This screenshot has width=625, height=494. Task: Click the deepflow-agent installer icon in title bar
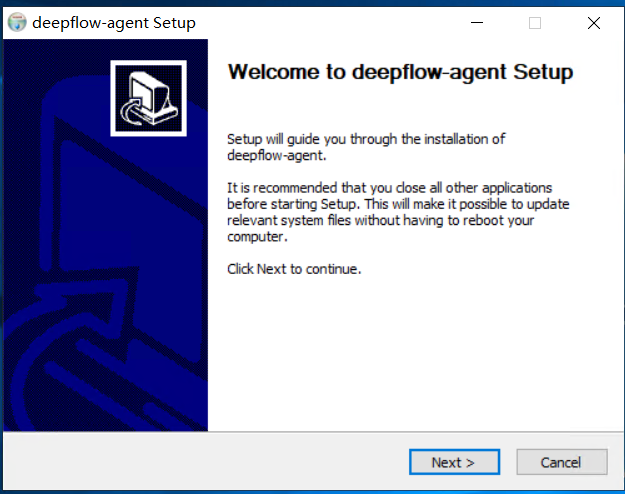point(16,23)
